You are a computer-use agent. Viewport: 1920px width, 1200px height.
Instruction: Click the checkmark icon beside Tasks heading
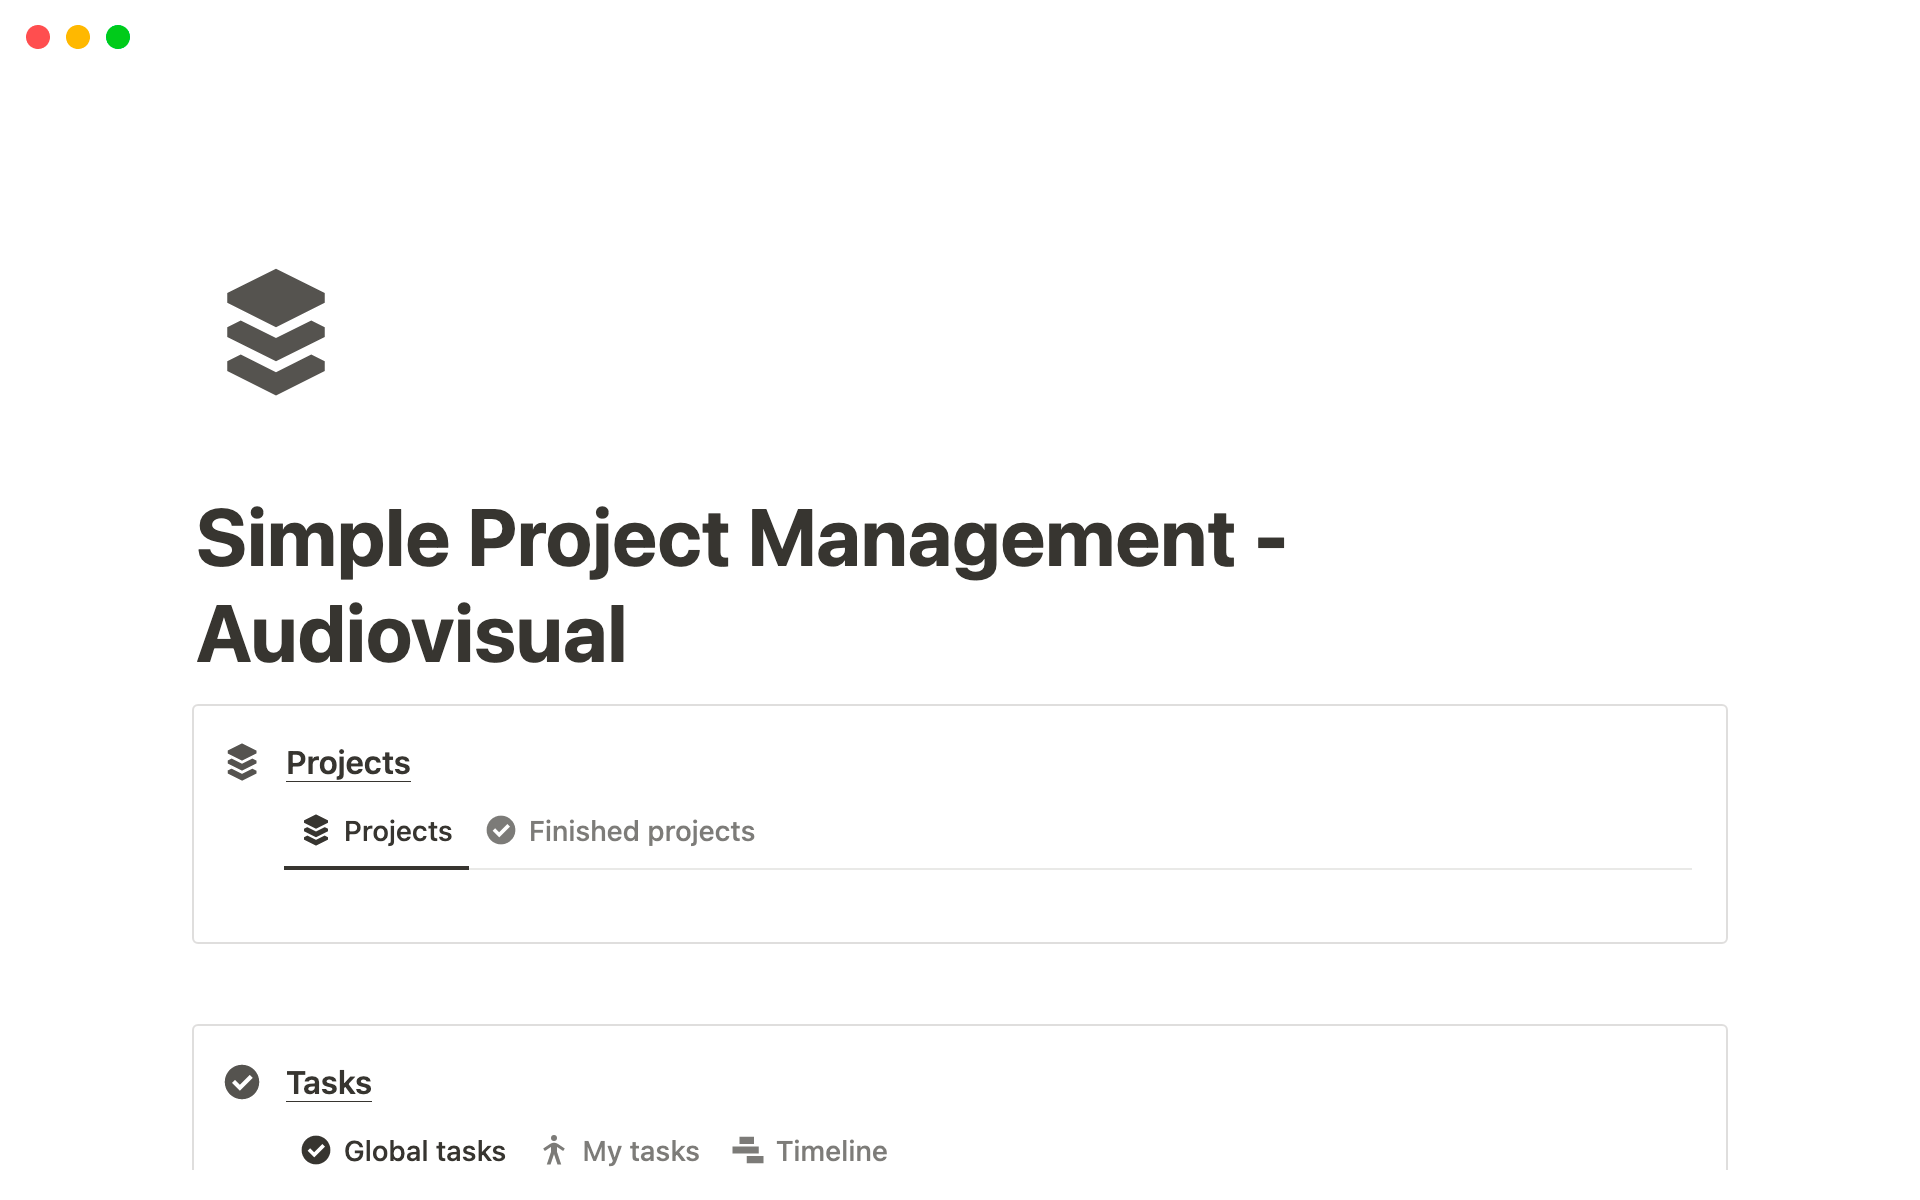(242, 1082)
